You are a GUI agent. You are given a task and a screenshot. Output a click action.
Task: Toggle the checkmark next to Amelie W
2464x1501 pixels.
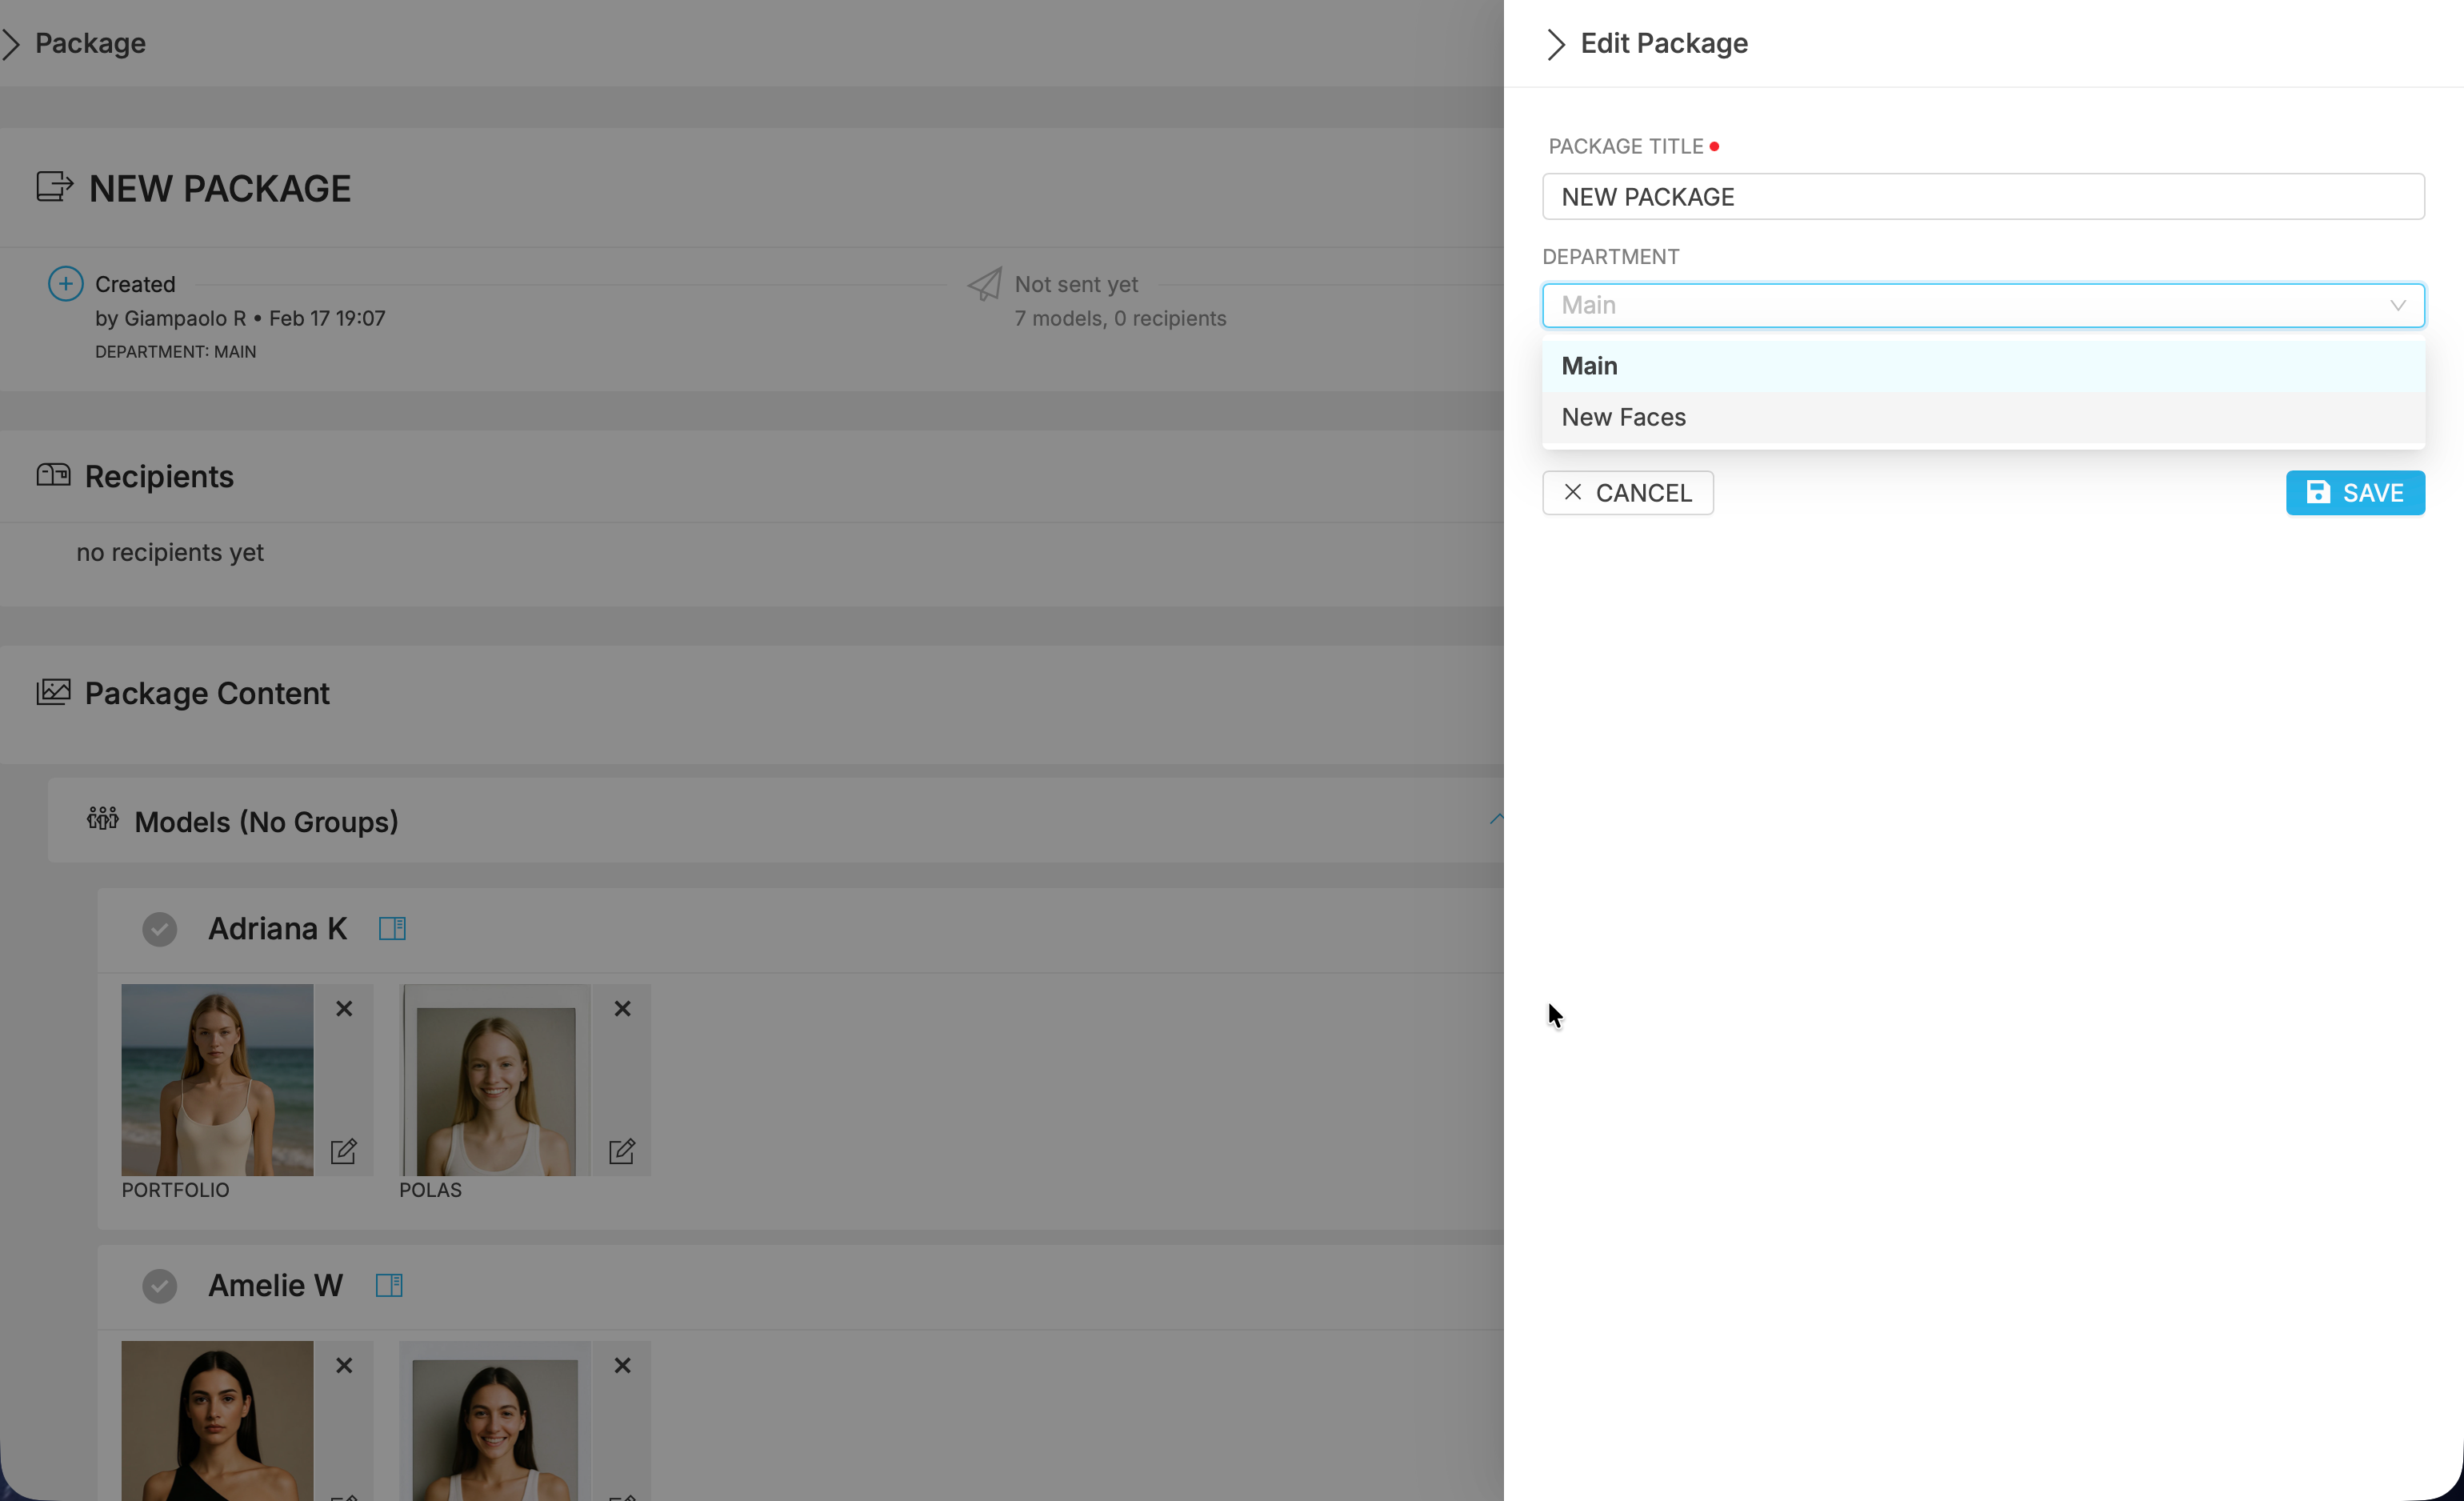[160, 1286]
